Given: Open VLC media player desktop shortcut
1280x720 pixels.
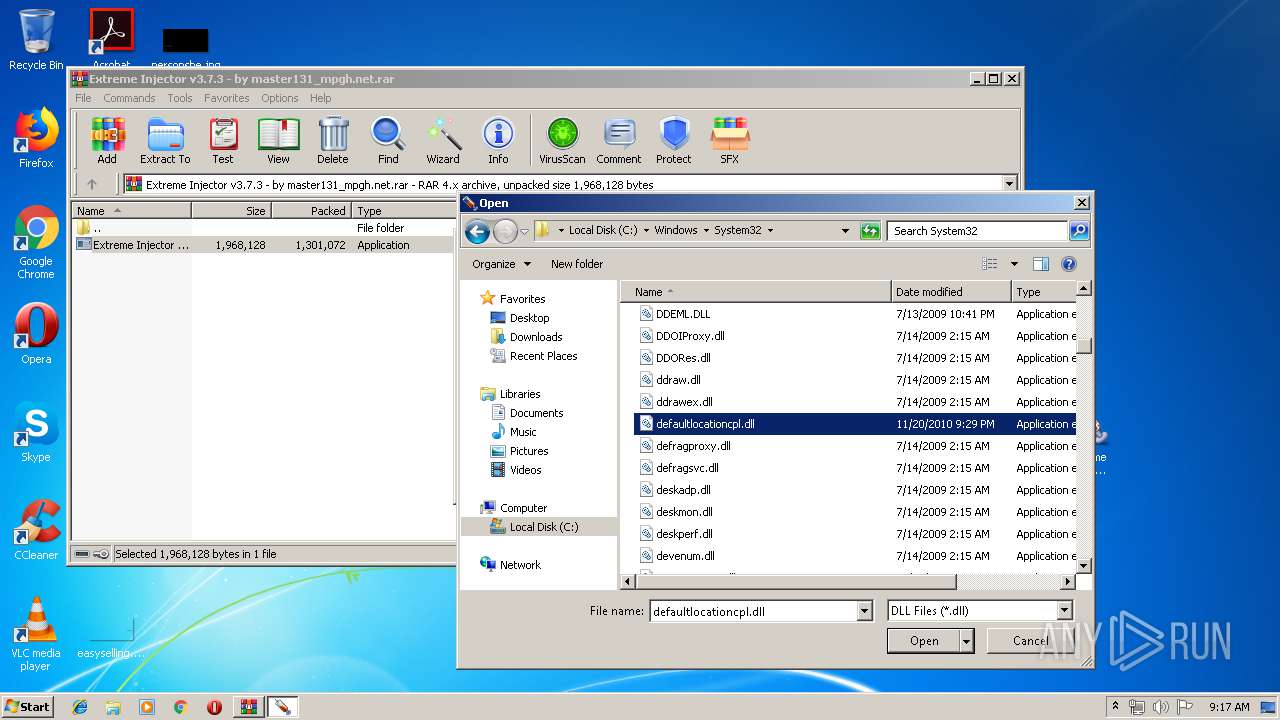Looking at the screenshot, I should coord(36,634).
